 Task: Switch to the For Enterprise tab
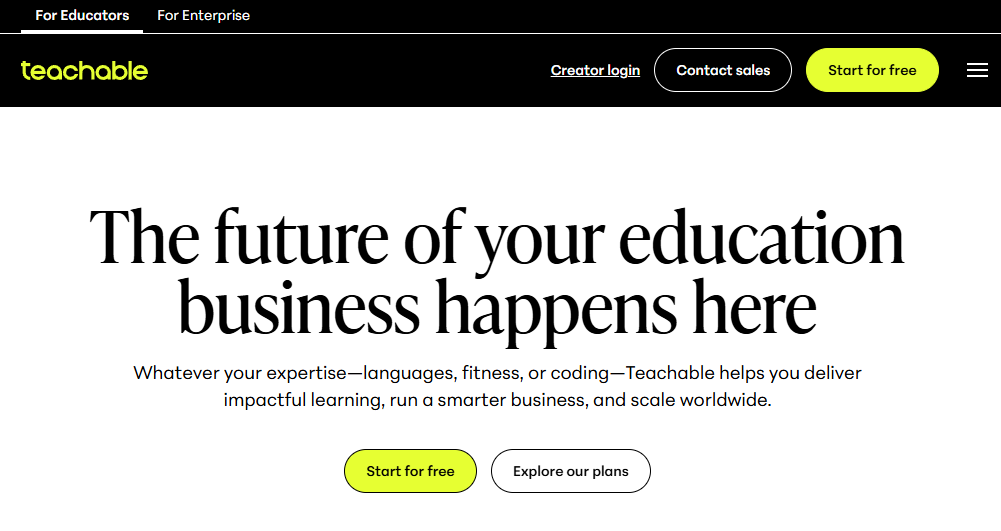coord(204,15)
